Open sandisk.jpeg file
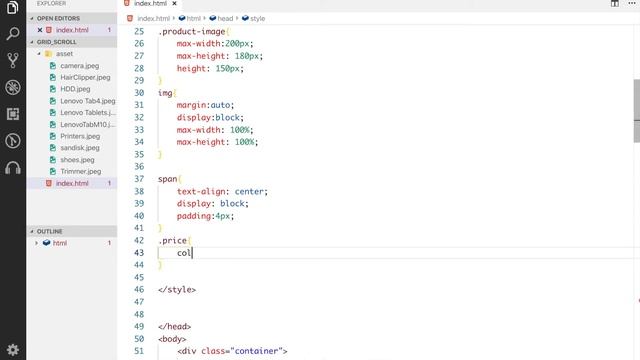This screenshot has height=360, width=640. [x=80, y=148]
